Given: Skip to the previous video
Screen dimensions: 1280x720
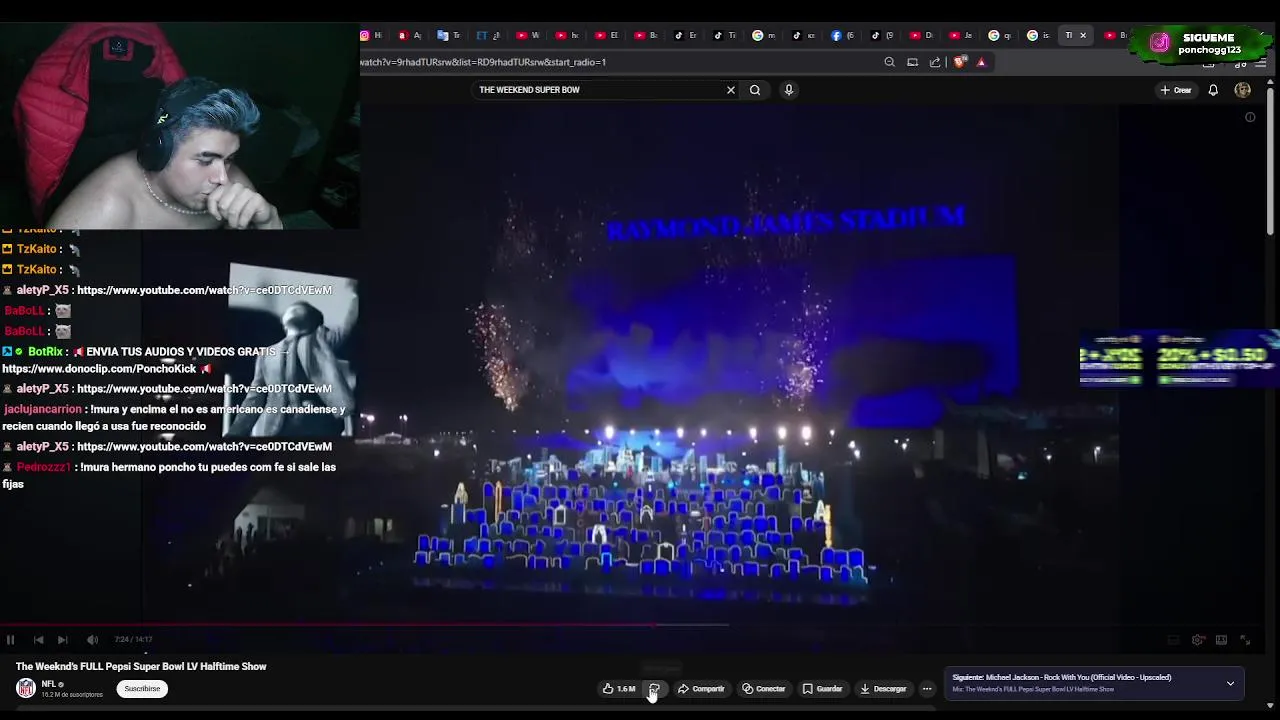Looking at the screenshot, I should 38,640.
